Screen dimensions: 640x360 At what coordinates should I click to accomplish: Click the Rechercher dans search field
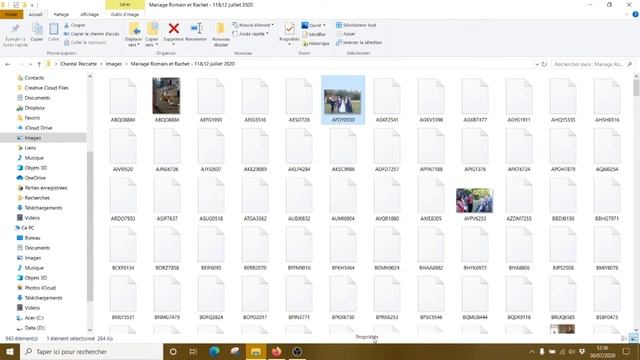pyautogui.click(x=592, y=64)
